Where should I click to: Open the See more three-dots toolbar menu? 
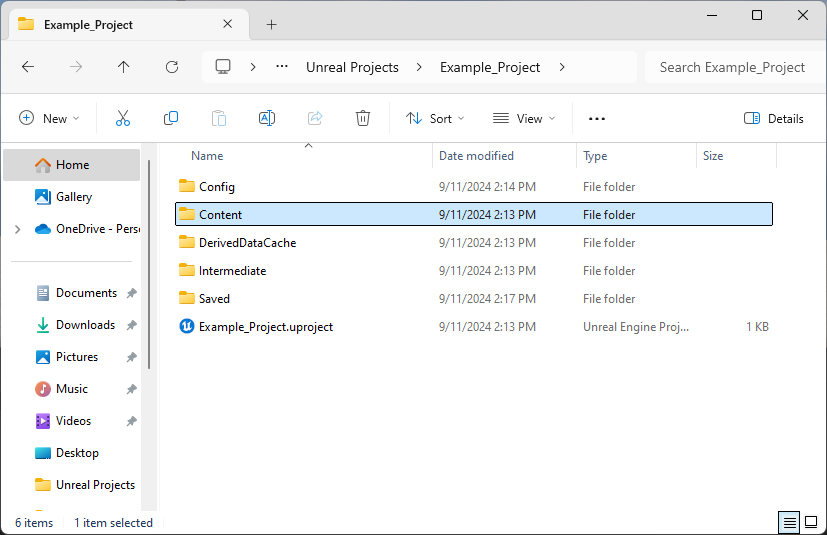click(597, 119)
